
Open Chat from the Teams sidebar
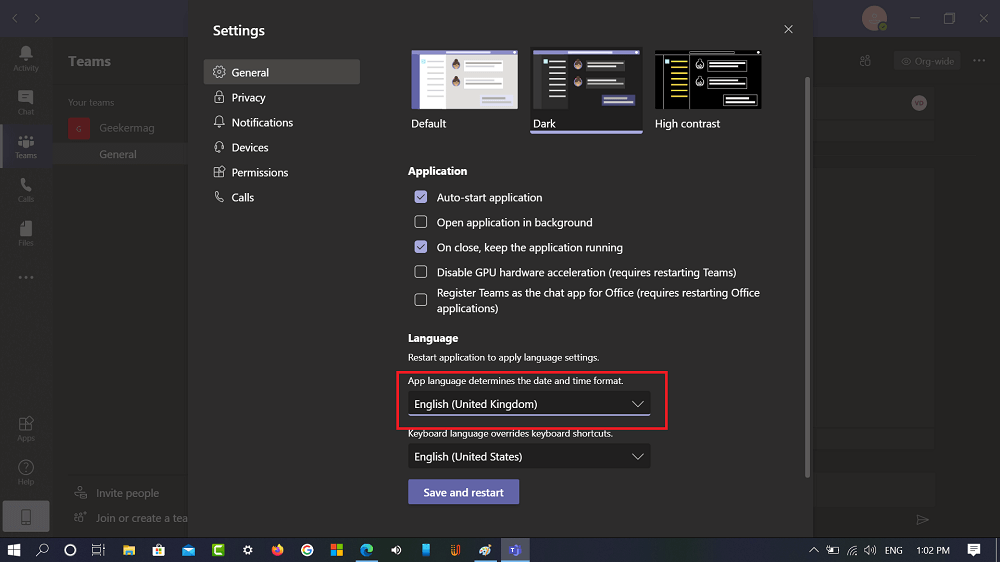[26, 102]
